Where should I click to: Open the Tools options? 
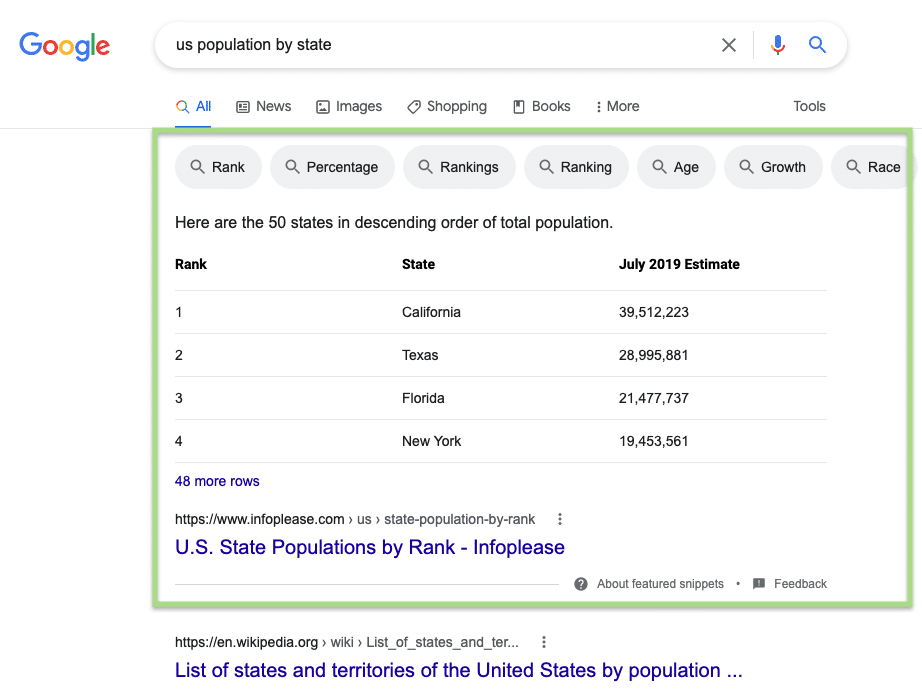(809, 106)
